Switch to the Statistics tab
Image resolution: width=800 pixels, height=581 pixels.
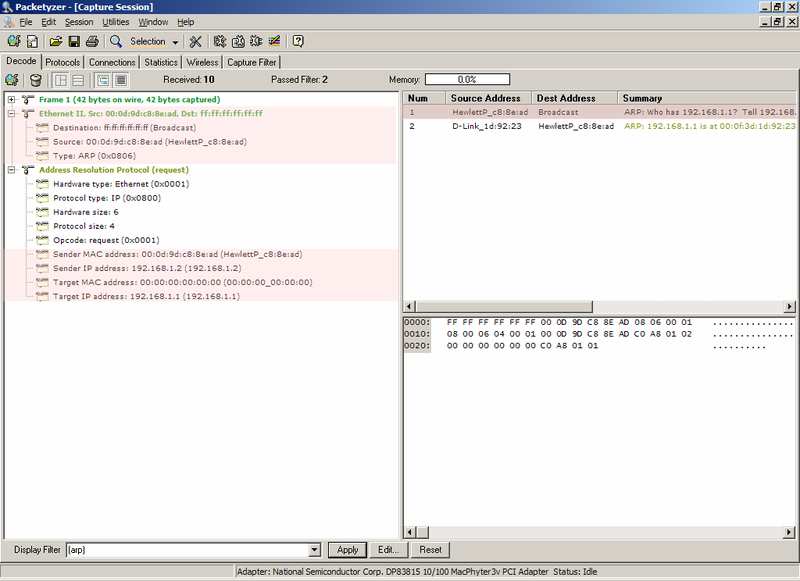click(161, 62)
